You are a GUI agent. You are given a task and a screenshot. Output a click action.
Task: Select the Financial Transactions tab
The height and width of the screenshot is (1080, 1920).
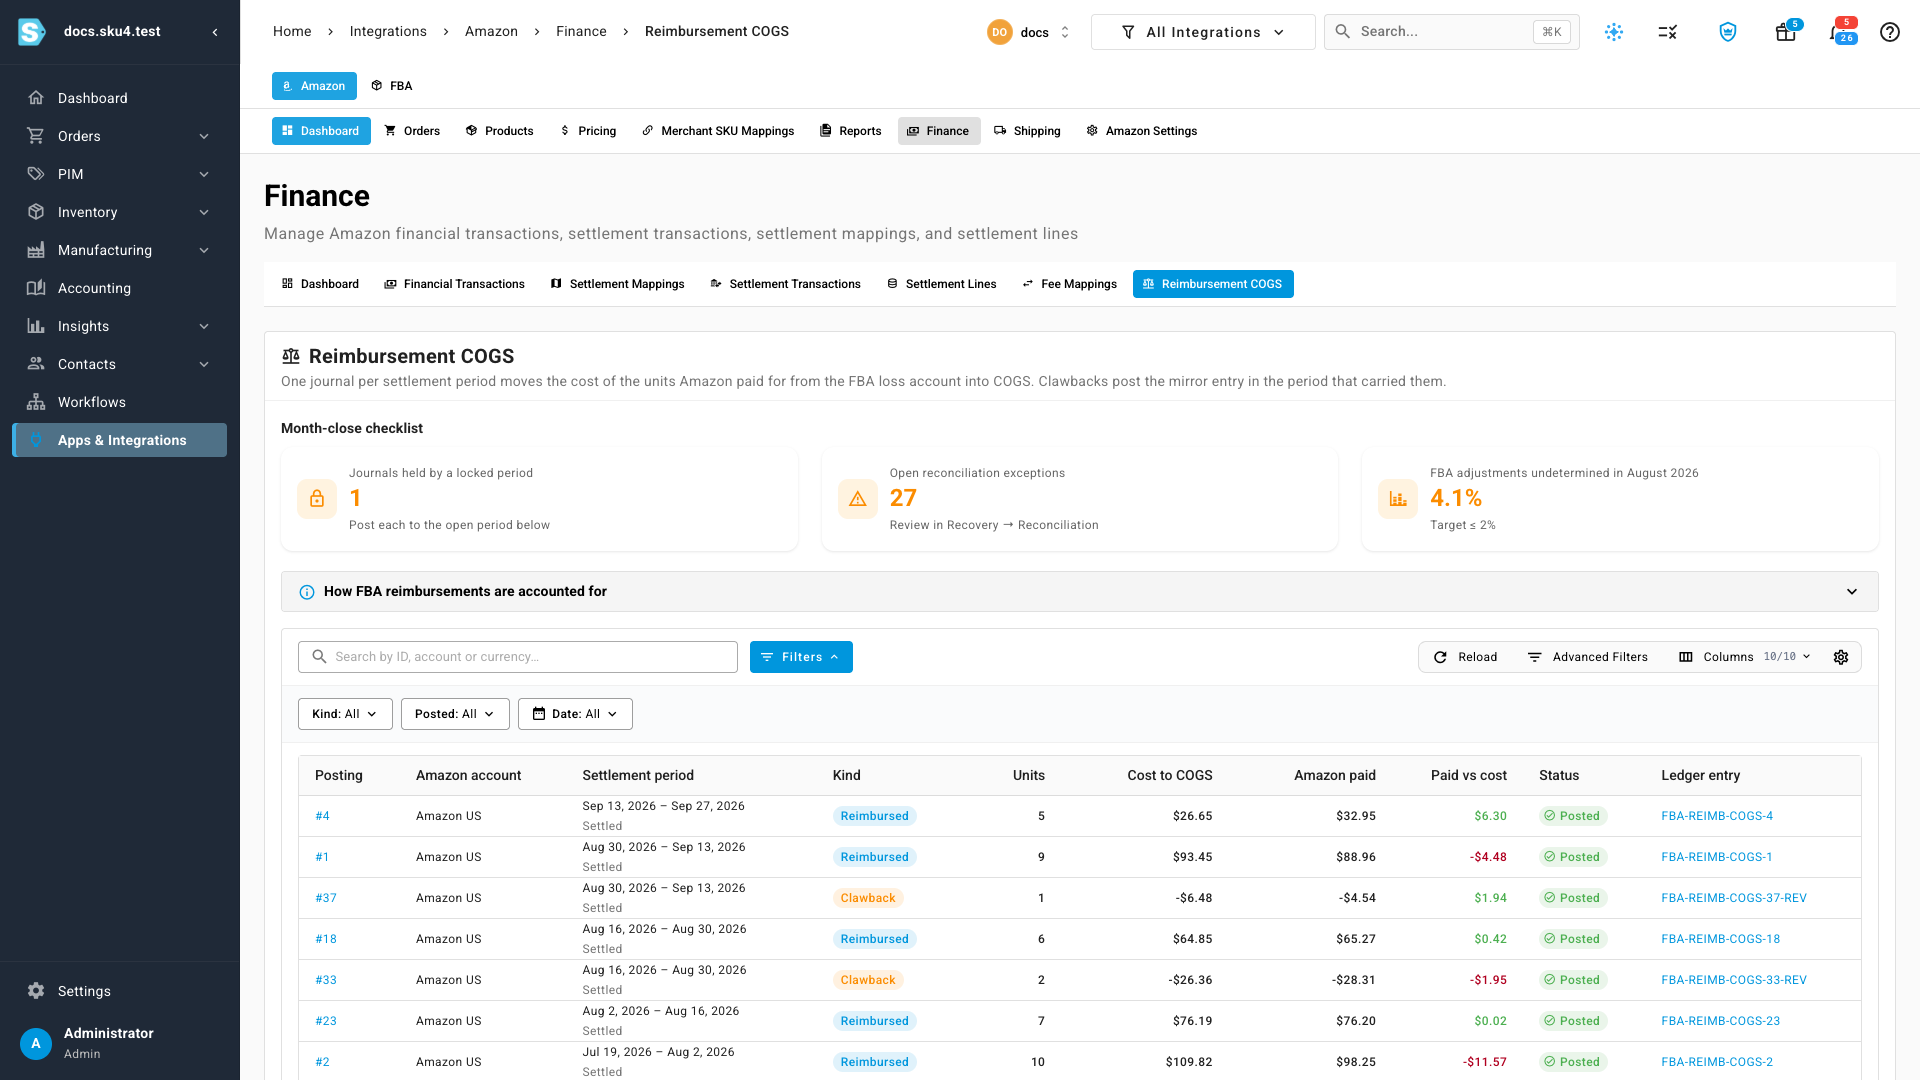pos(454,284)
